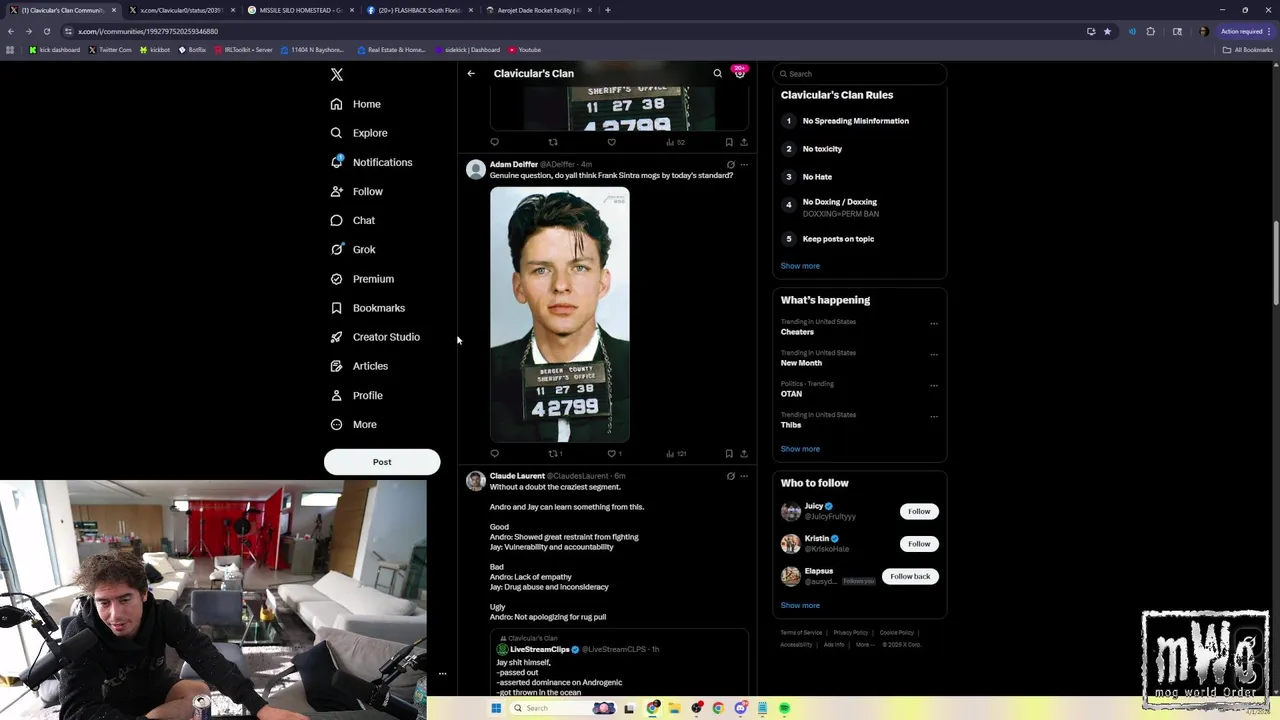Open options for Cheaters trend
The height and width of the screenshot is (720, 1280).
pos(934,324)
